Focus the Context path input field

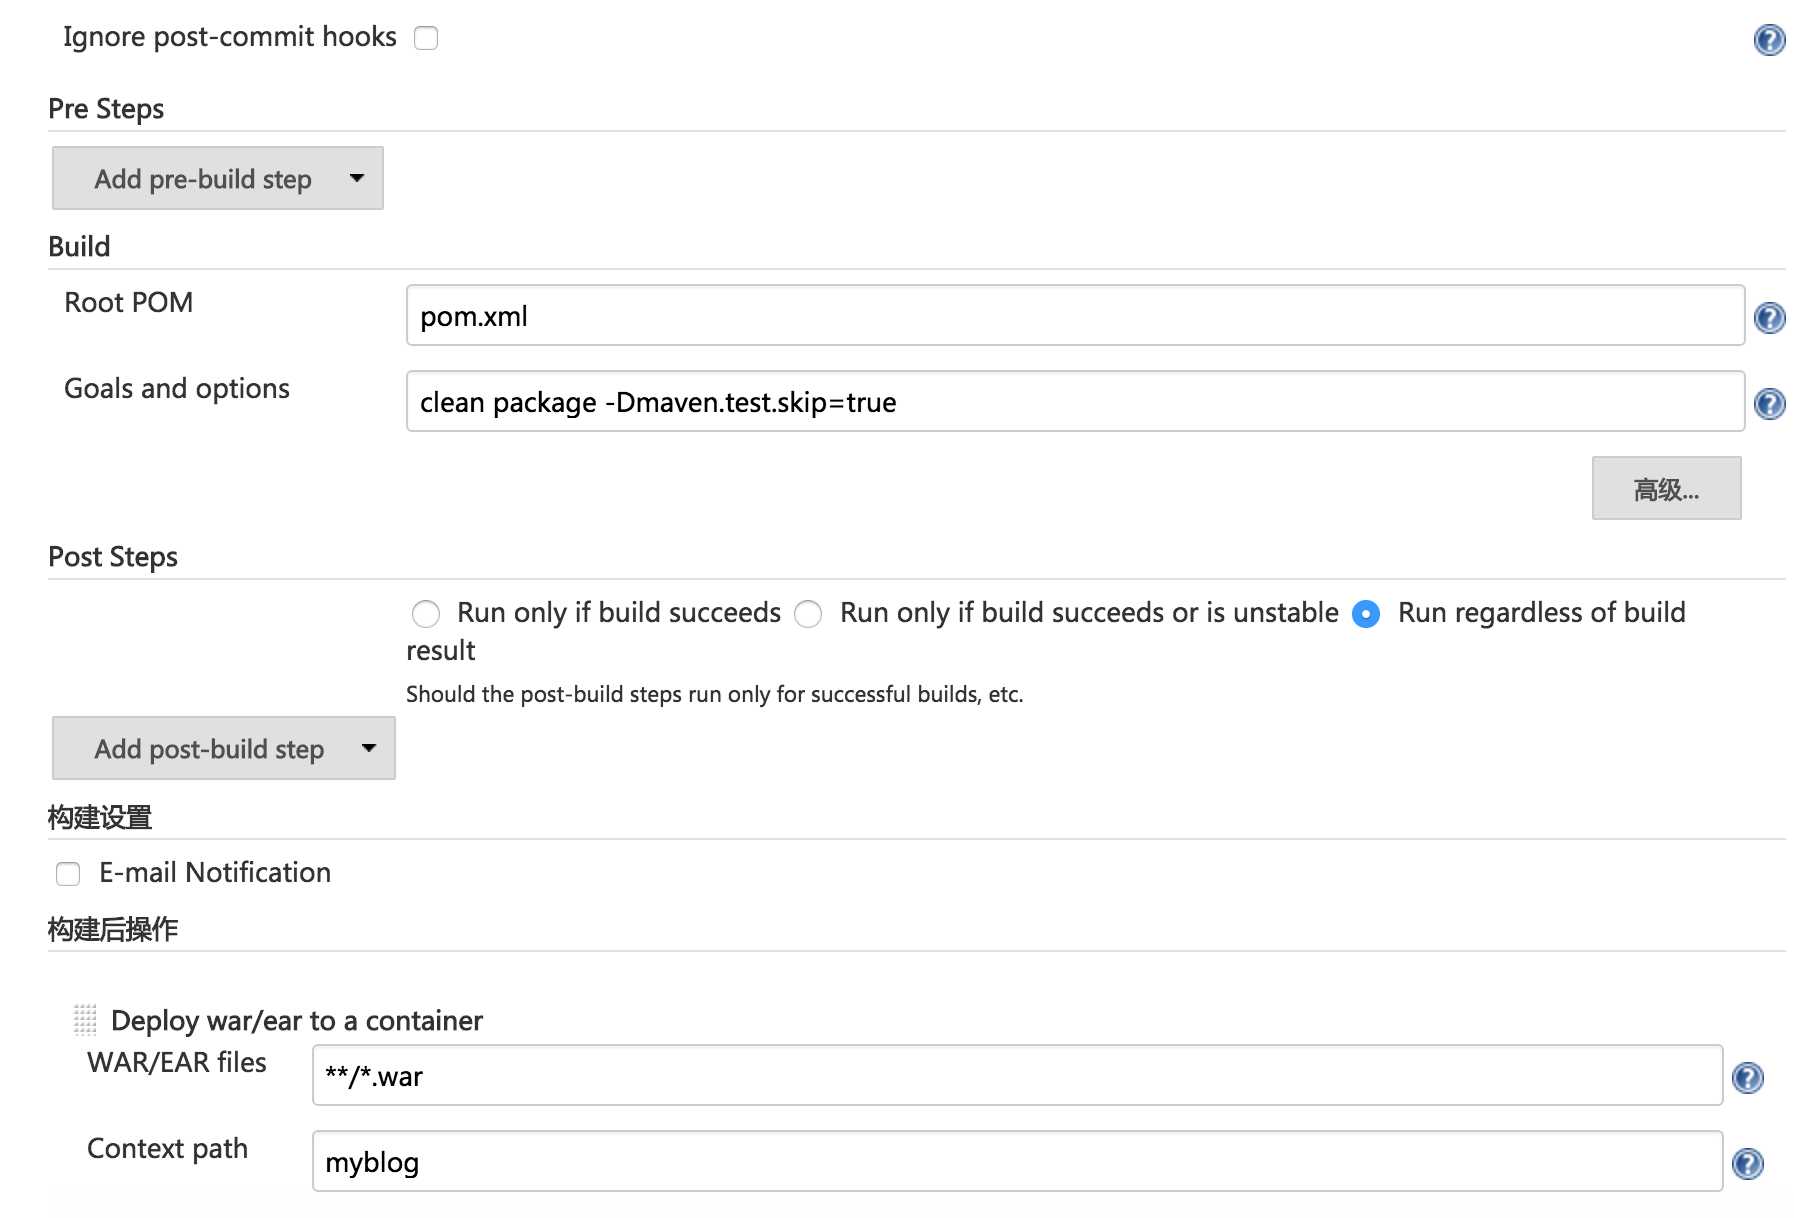click(1017, 1162)
